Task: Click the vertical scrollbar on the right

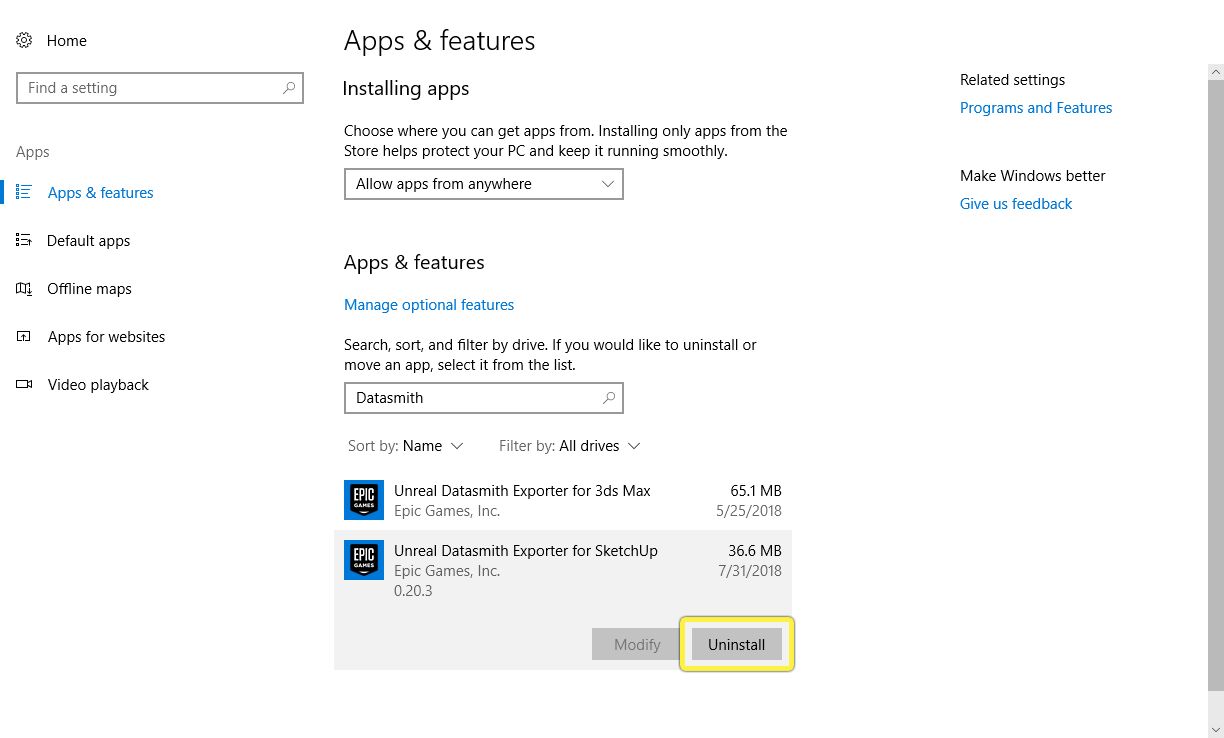Action: (x=1216, y=380)
